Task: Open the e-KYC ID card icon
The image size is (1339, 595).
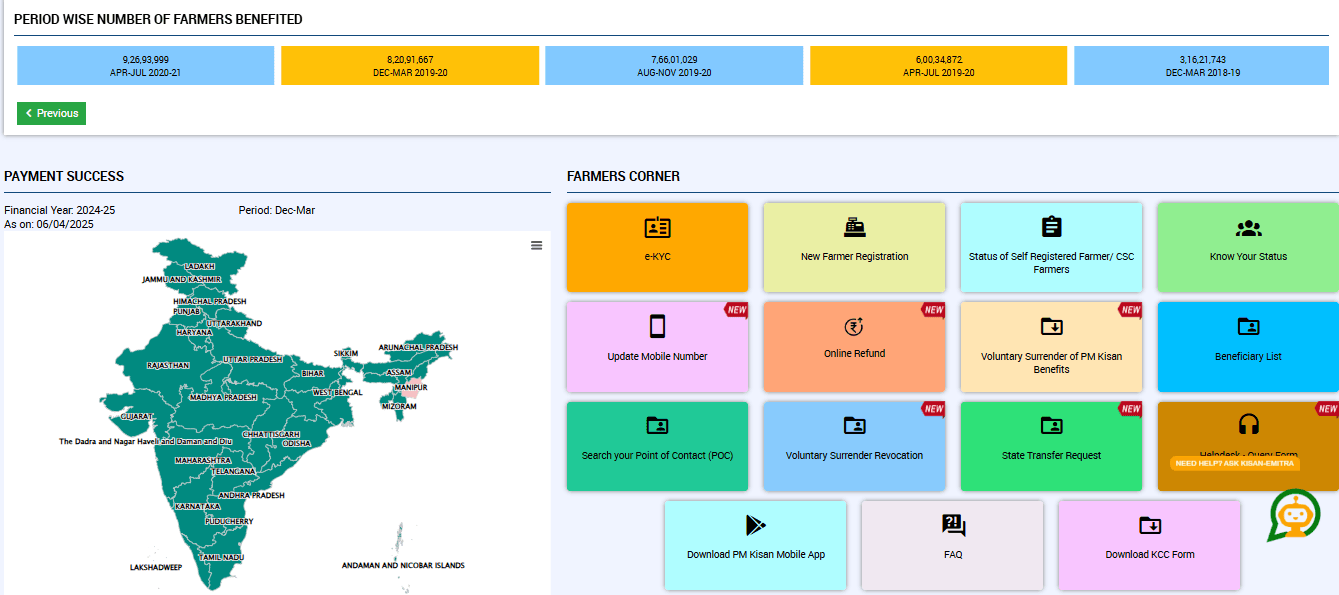Action: pyautogui.click(x=657, y=228)
